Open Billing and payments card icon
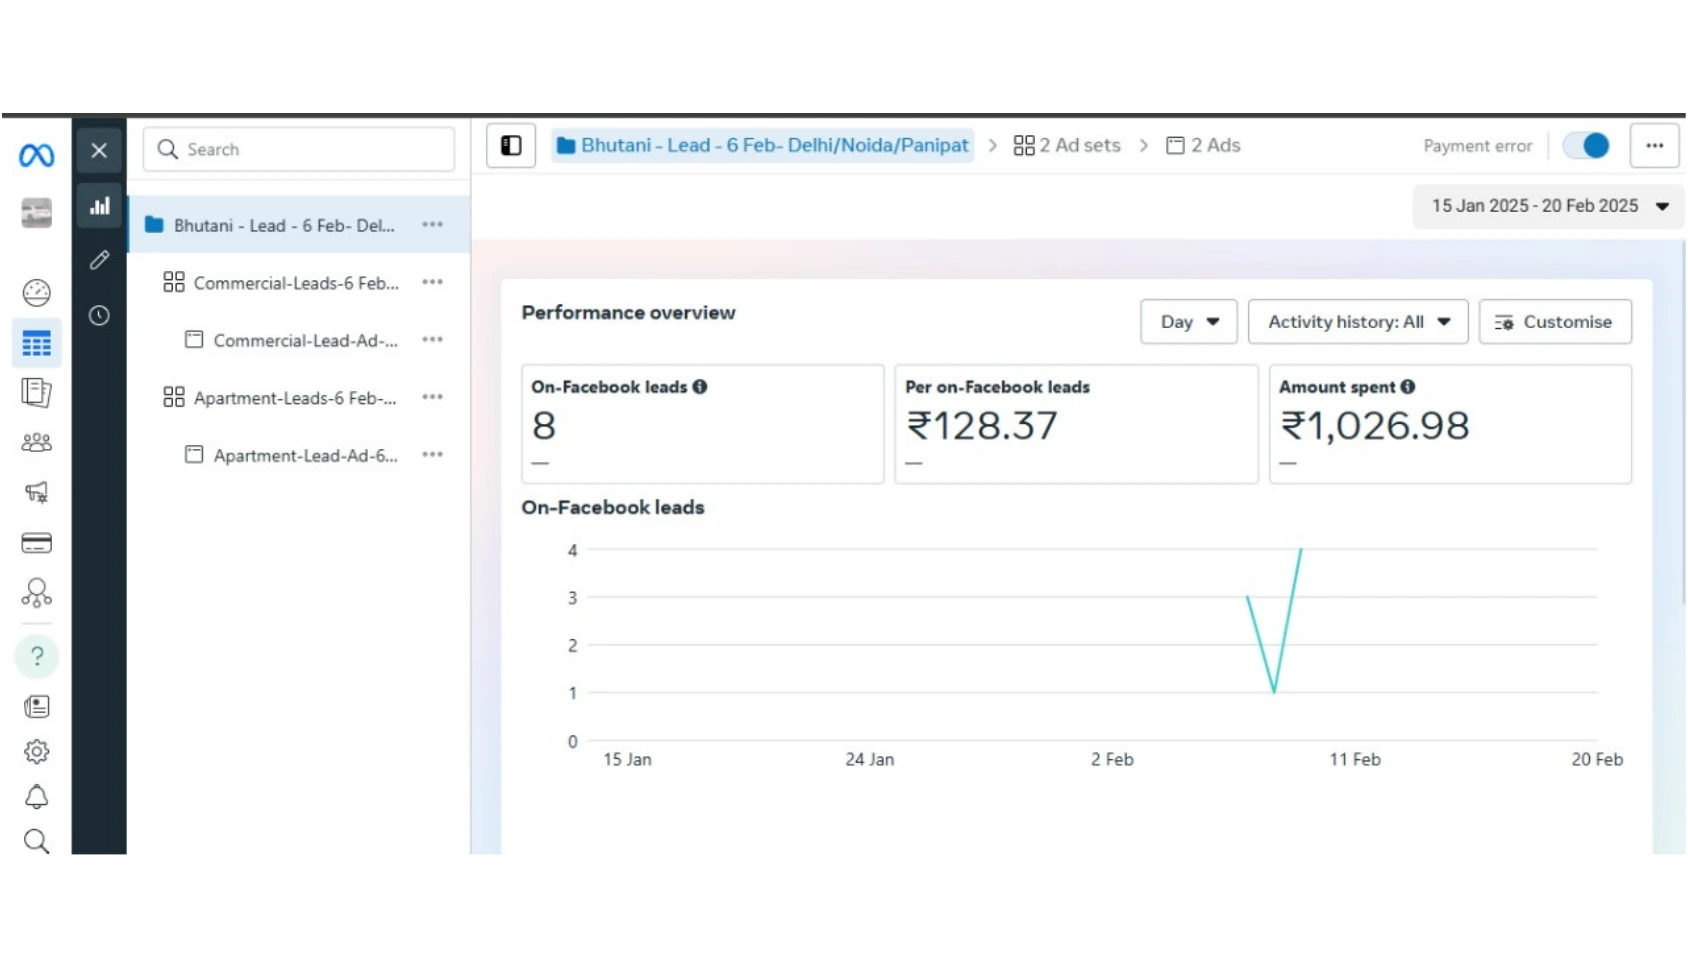The width and height of the screenshot is (1688, 969). tap(36, 543)
